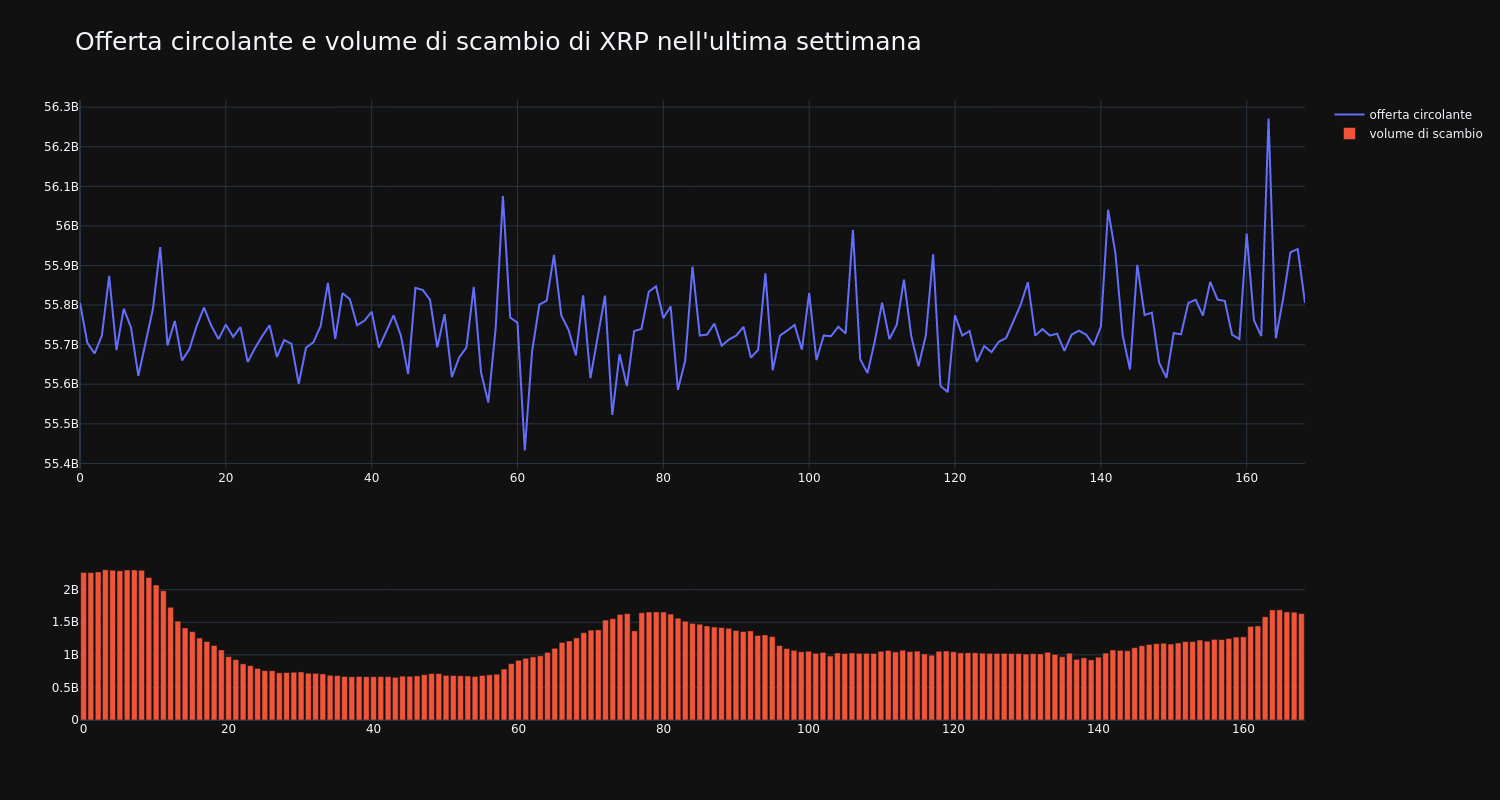
Task: Click x-axis tick 60 on the line chart
Action: [x=517, y=478]
